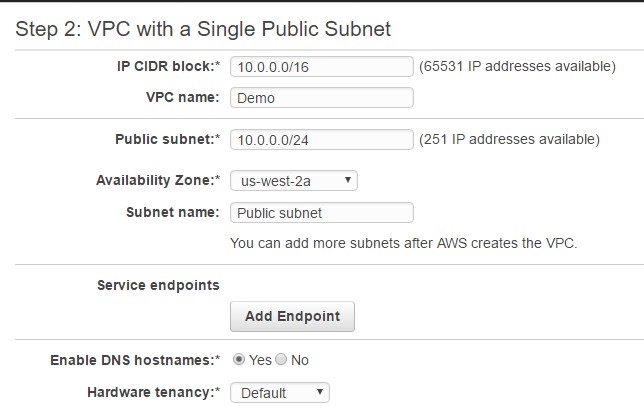The image size is (644, 414).
Task: Click the Service endpoints label
Action: tap(158, 285)
